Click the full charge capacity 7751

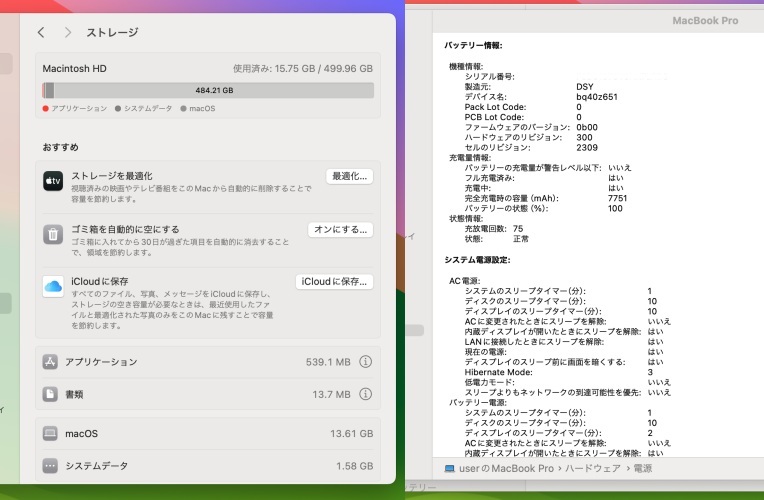click(x=617, y=198)
